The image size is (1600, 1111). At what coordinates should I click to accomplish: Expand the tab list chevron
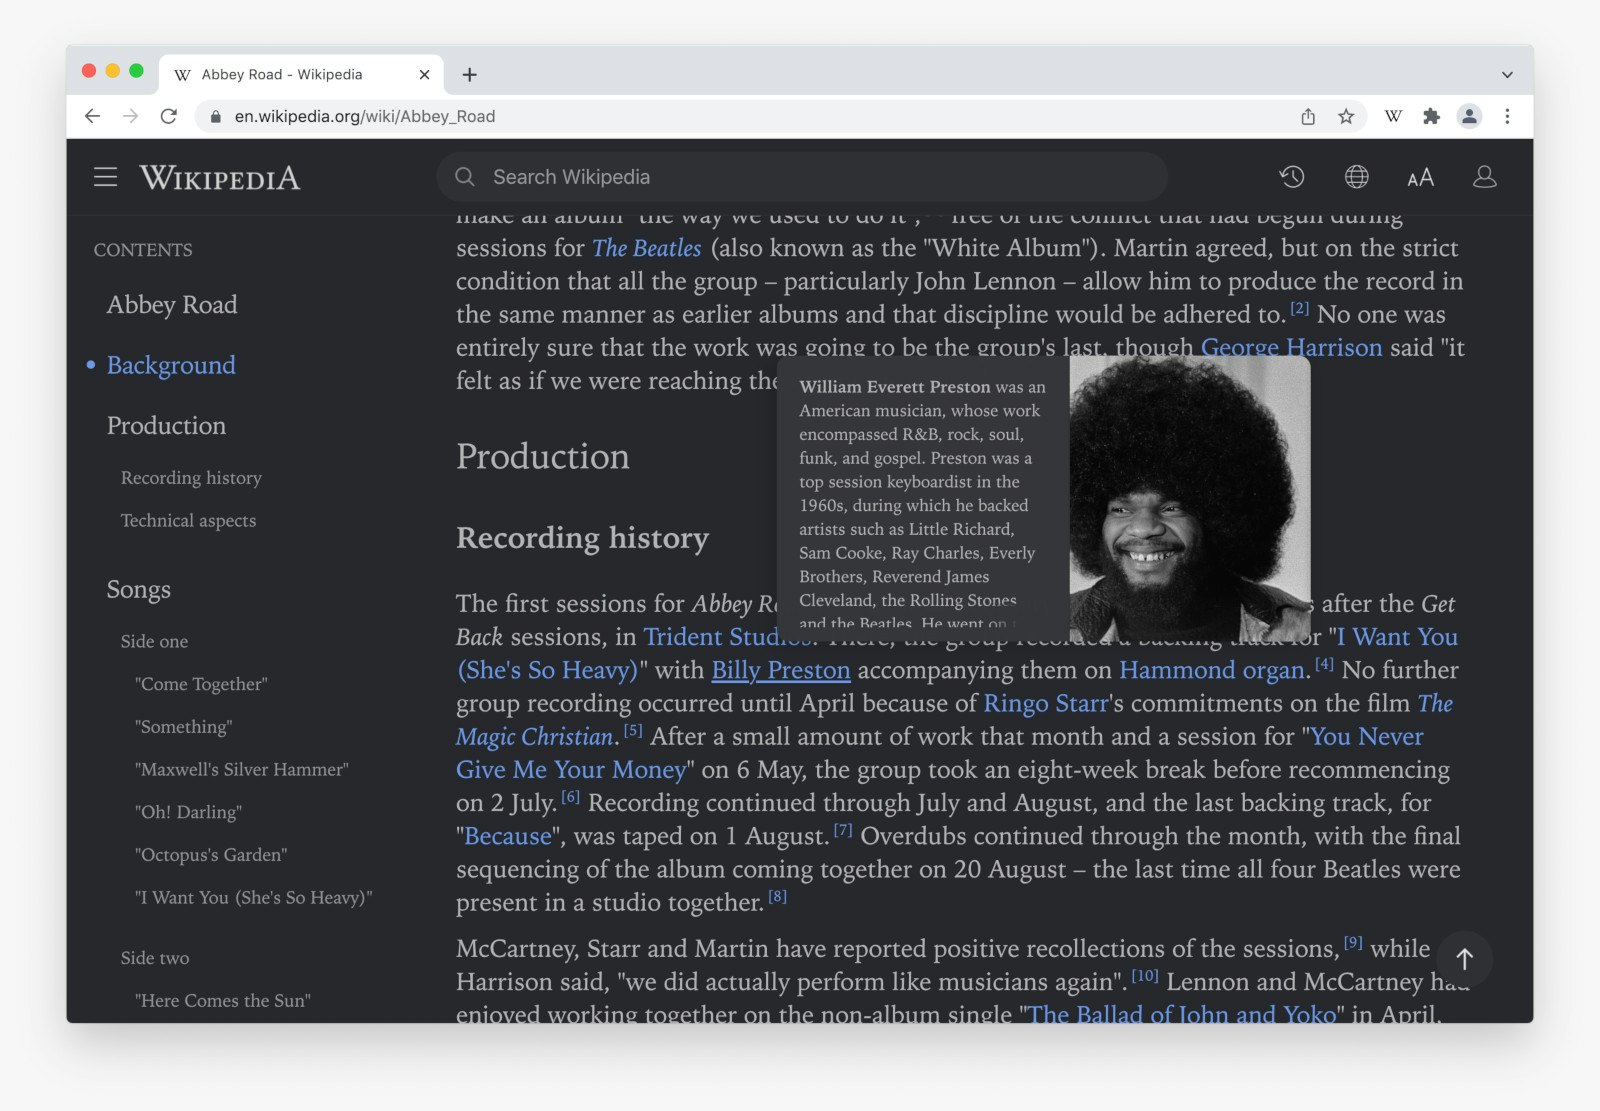(1506, 74)
